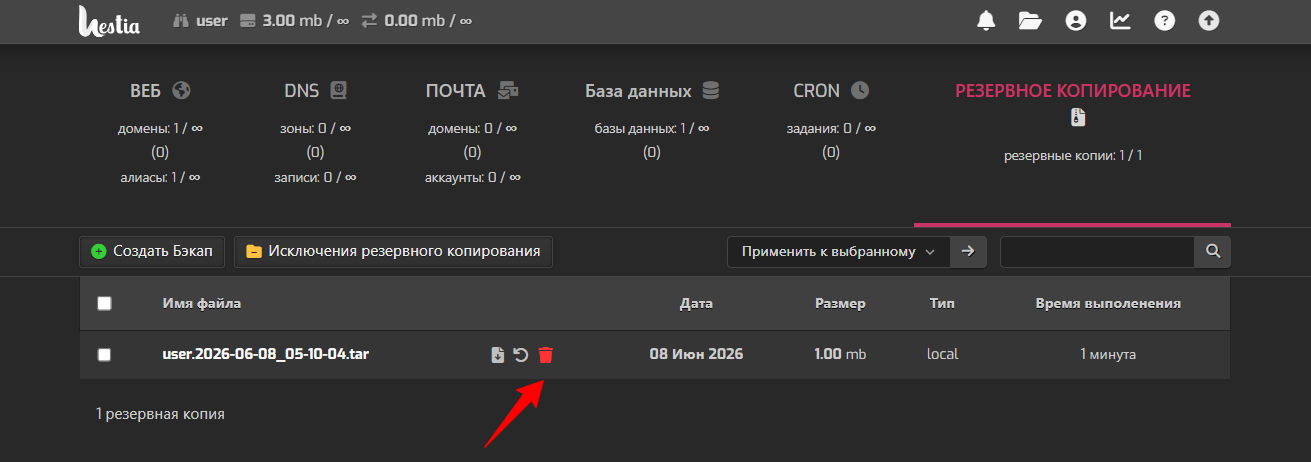Click the DNS book icon
Viewport: 1311px width, 462px height.
click(x=338, y=90)
